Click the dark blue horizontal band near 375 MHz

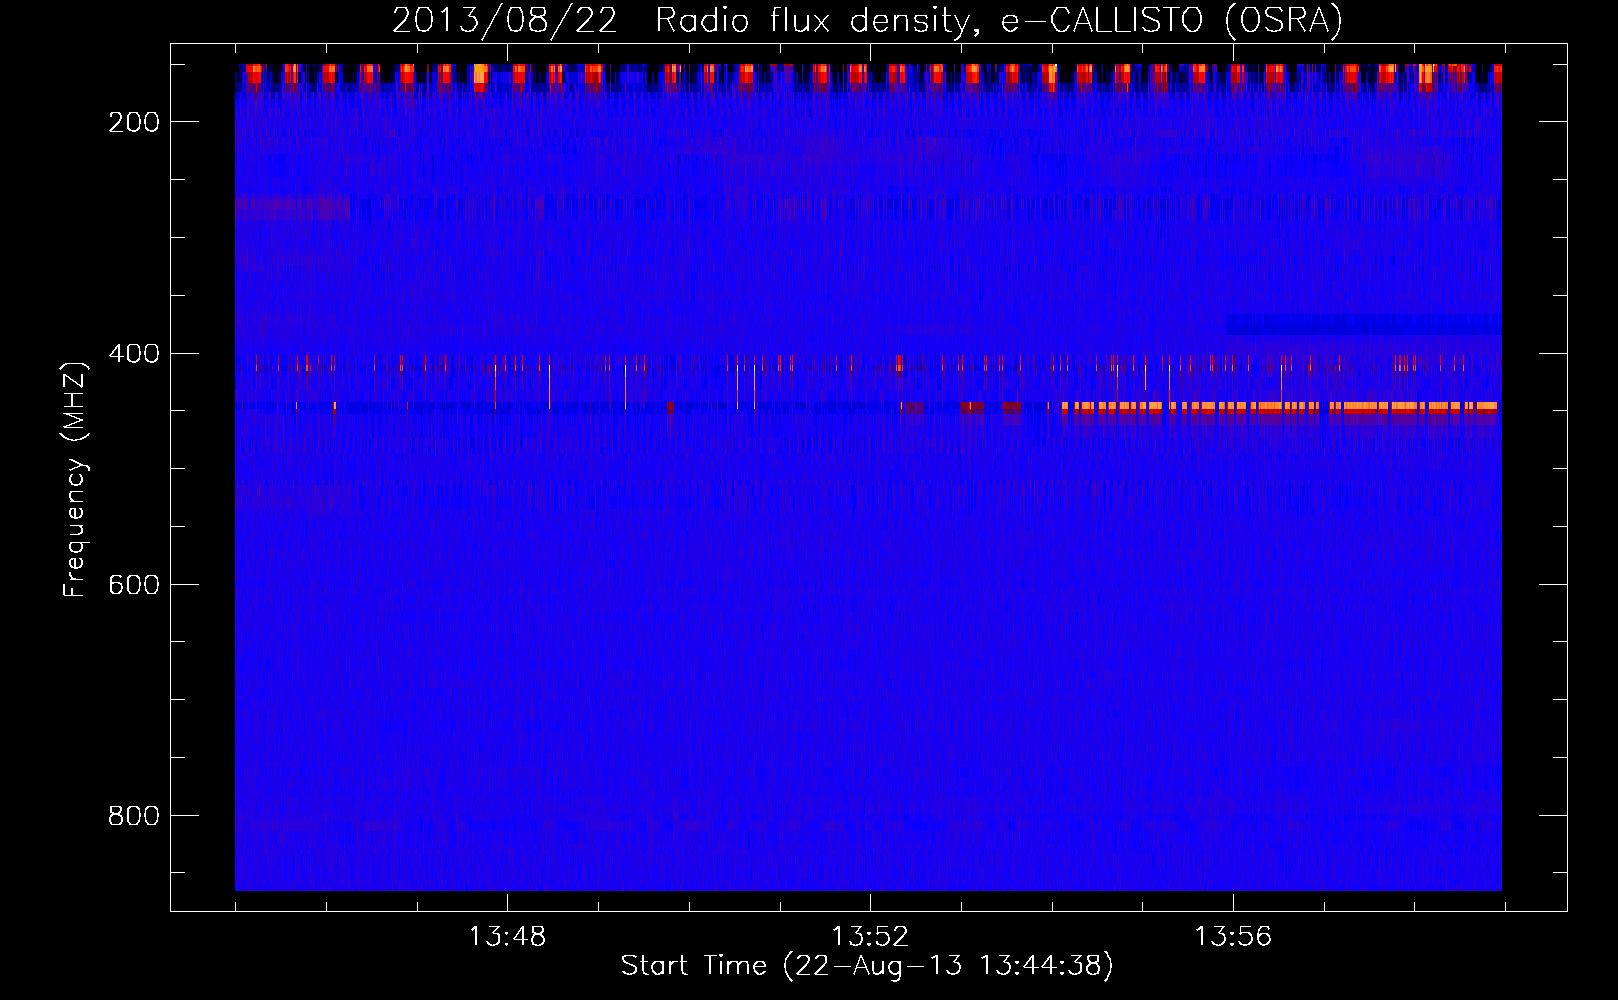[x=1363, y=324]
